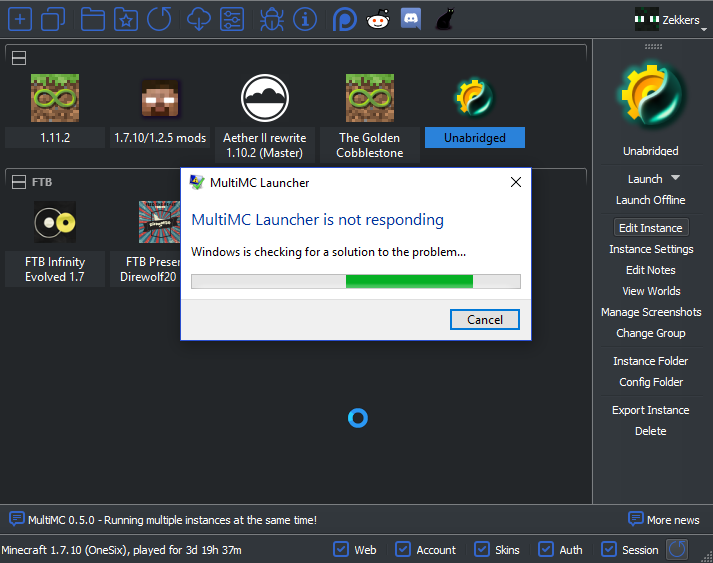Click the Copy Instance icon
Screen dimensions: 713x563
[53, 20]
